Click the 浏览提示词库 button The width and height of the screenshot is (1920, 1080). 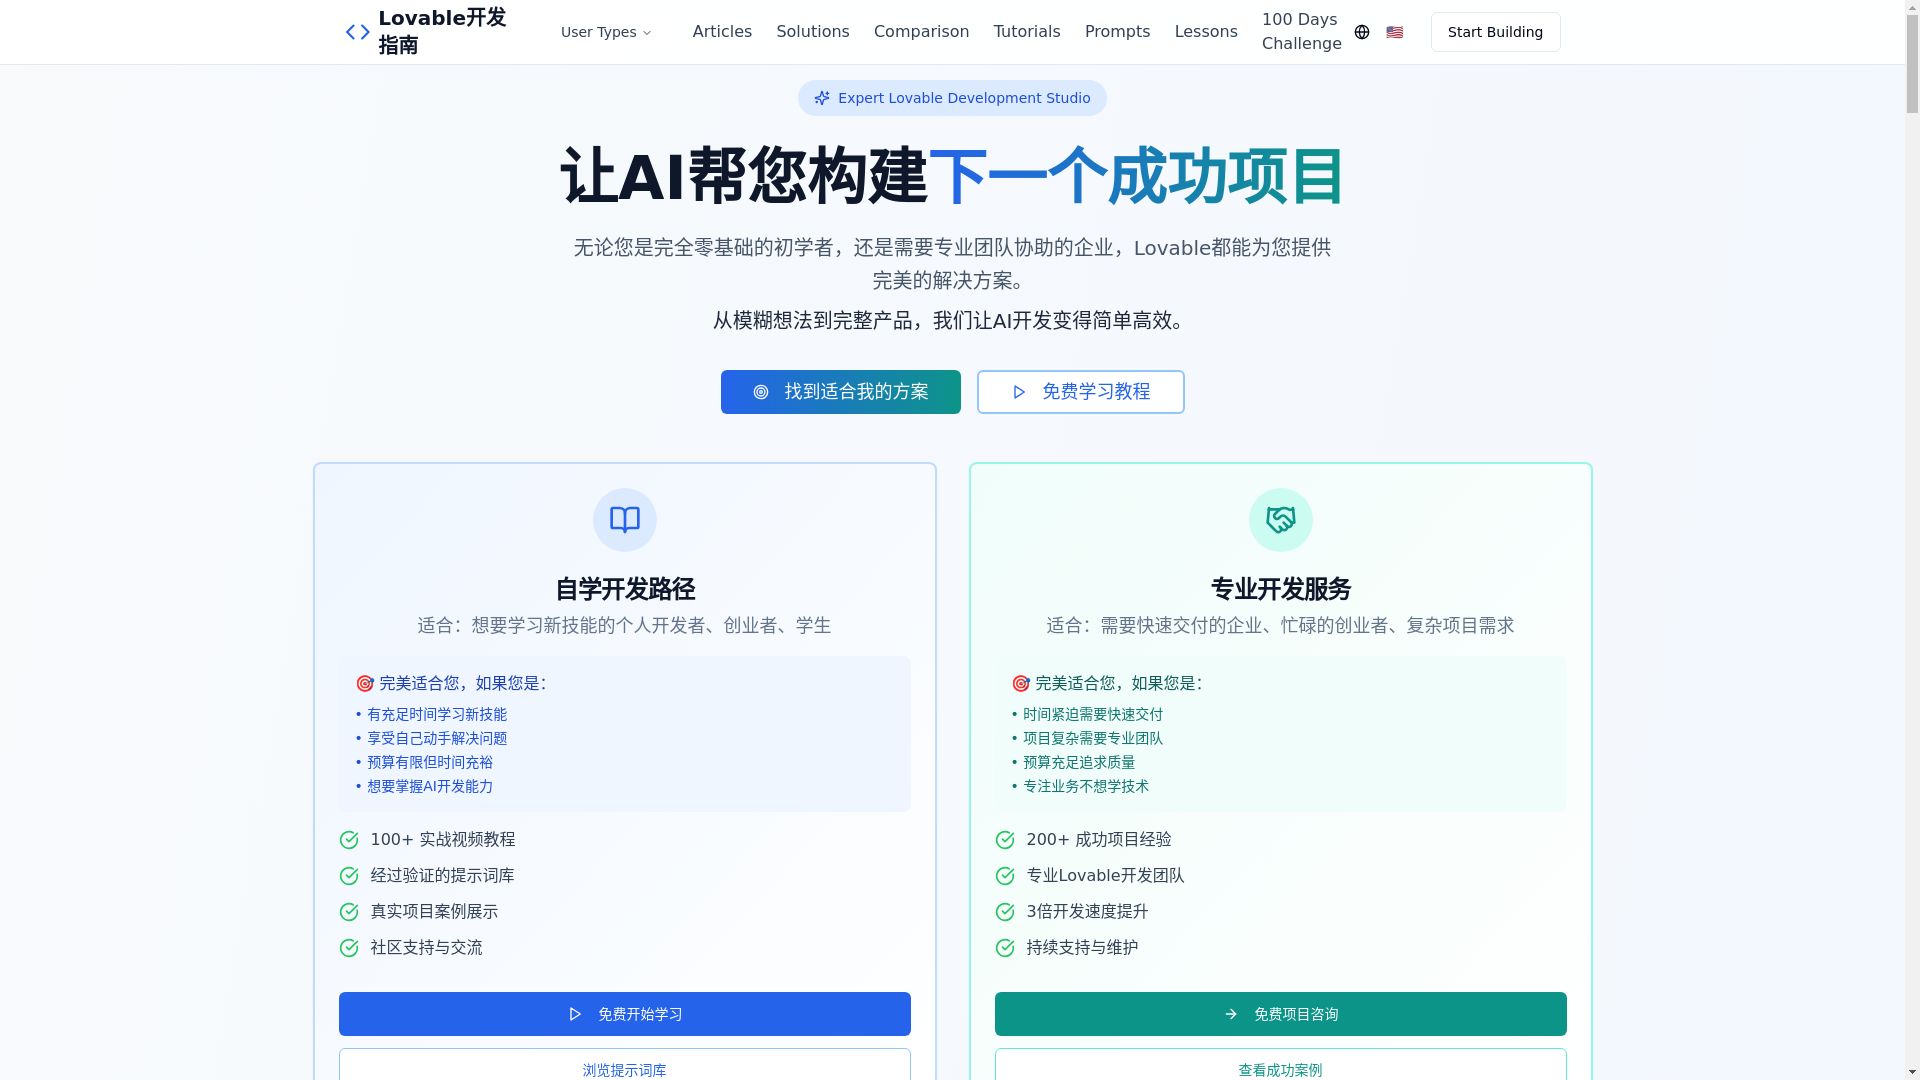tap(625, 1065)
